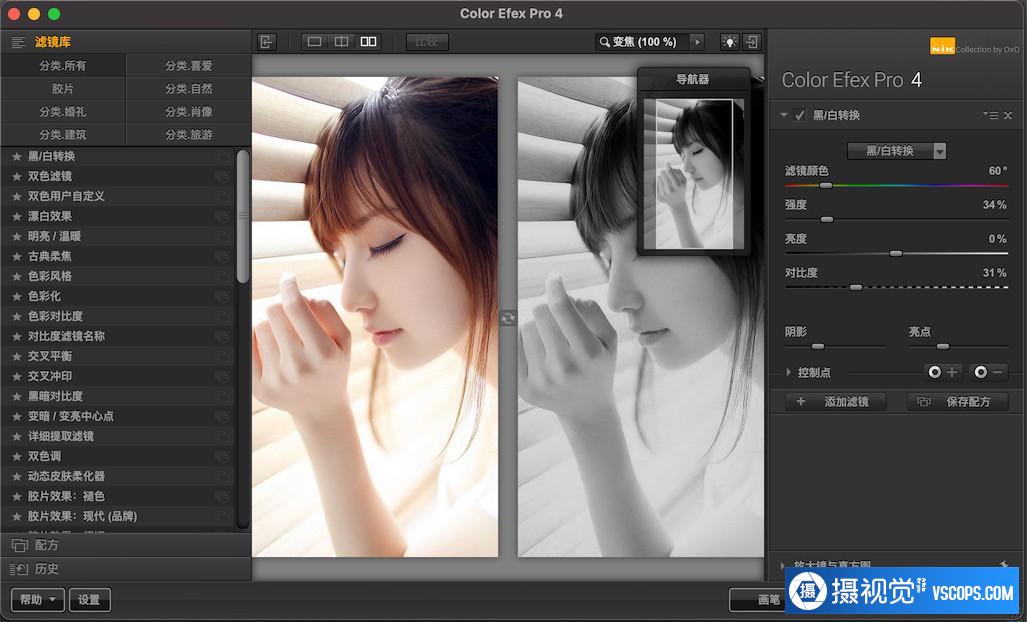The width and height of the screenshot is (1027, 622).
Task: Select the 分类.所有 category tab
Action: [63, 65]
